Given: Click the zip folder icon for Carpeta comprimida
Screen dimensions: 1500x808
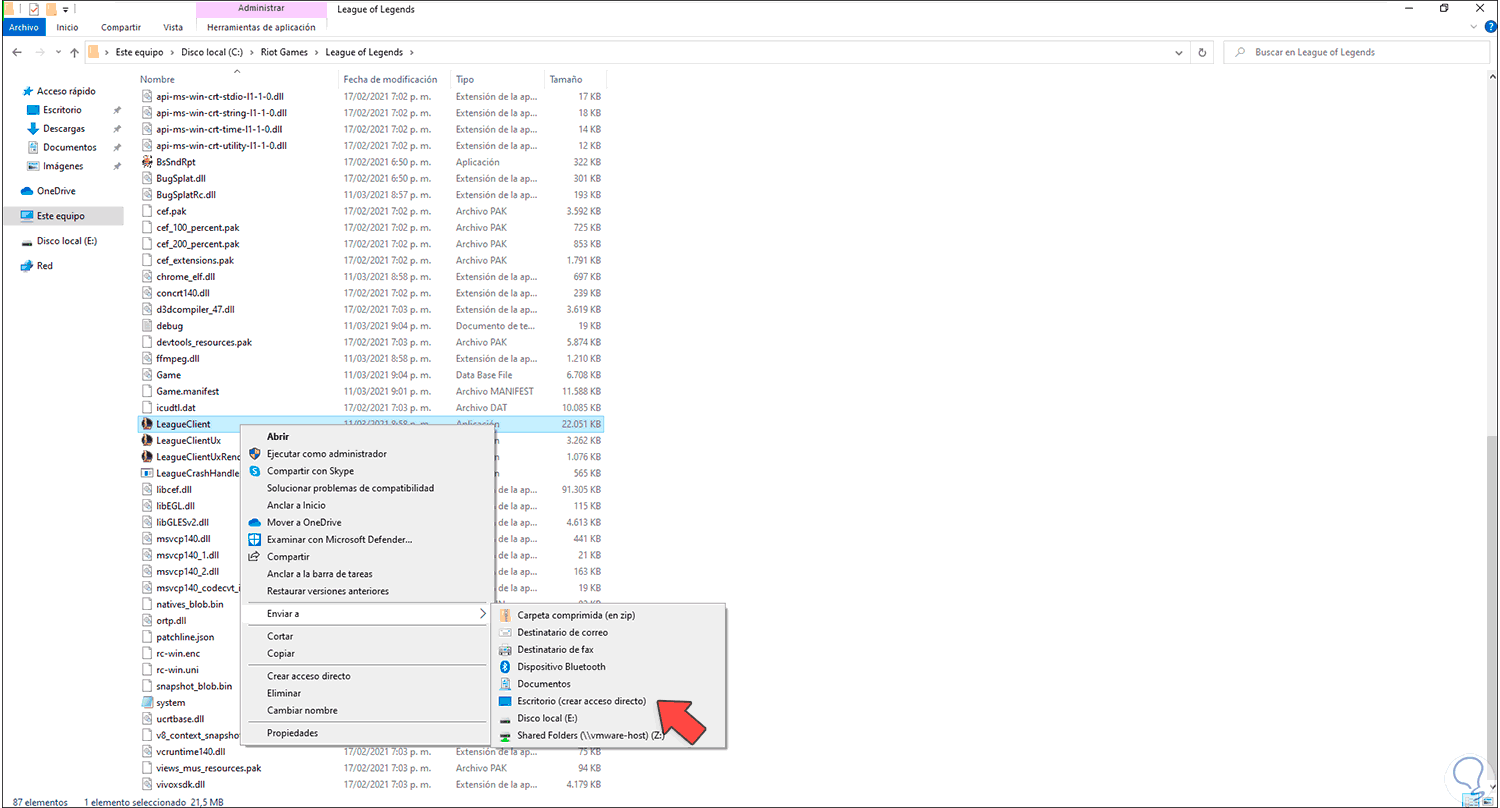Looking at the screenshot, I should point(505,615).
